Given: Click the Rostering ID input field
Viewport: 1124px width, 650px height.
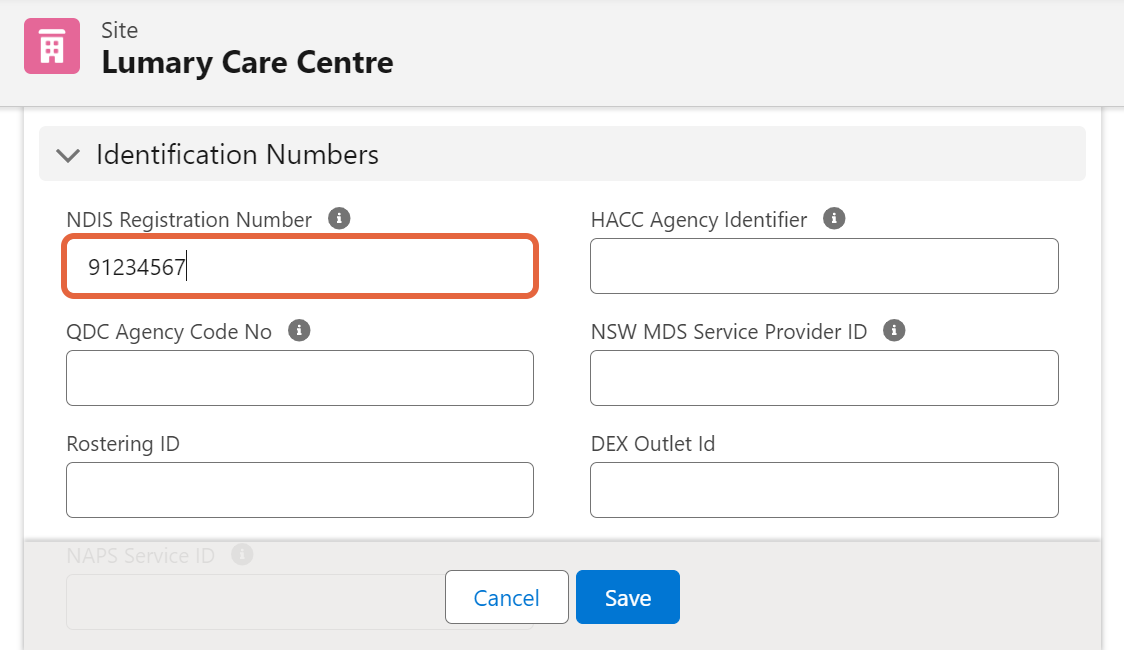Looking at the screenshot, I should coord(300,490).
